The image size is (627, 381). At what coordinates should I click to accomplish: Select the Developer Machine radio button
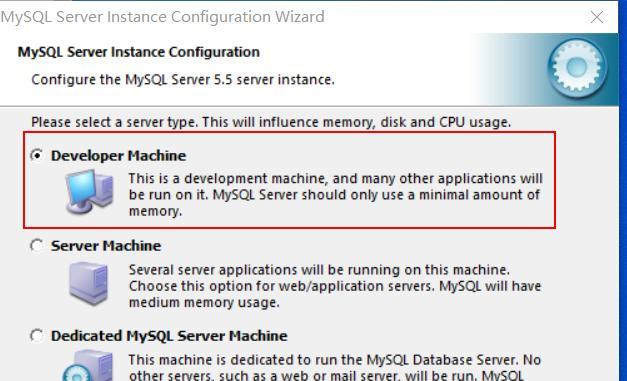click(x=37, y=155)
